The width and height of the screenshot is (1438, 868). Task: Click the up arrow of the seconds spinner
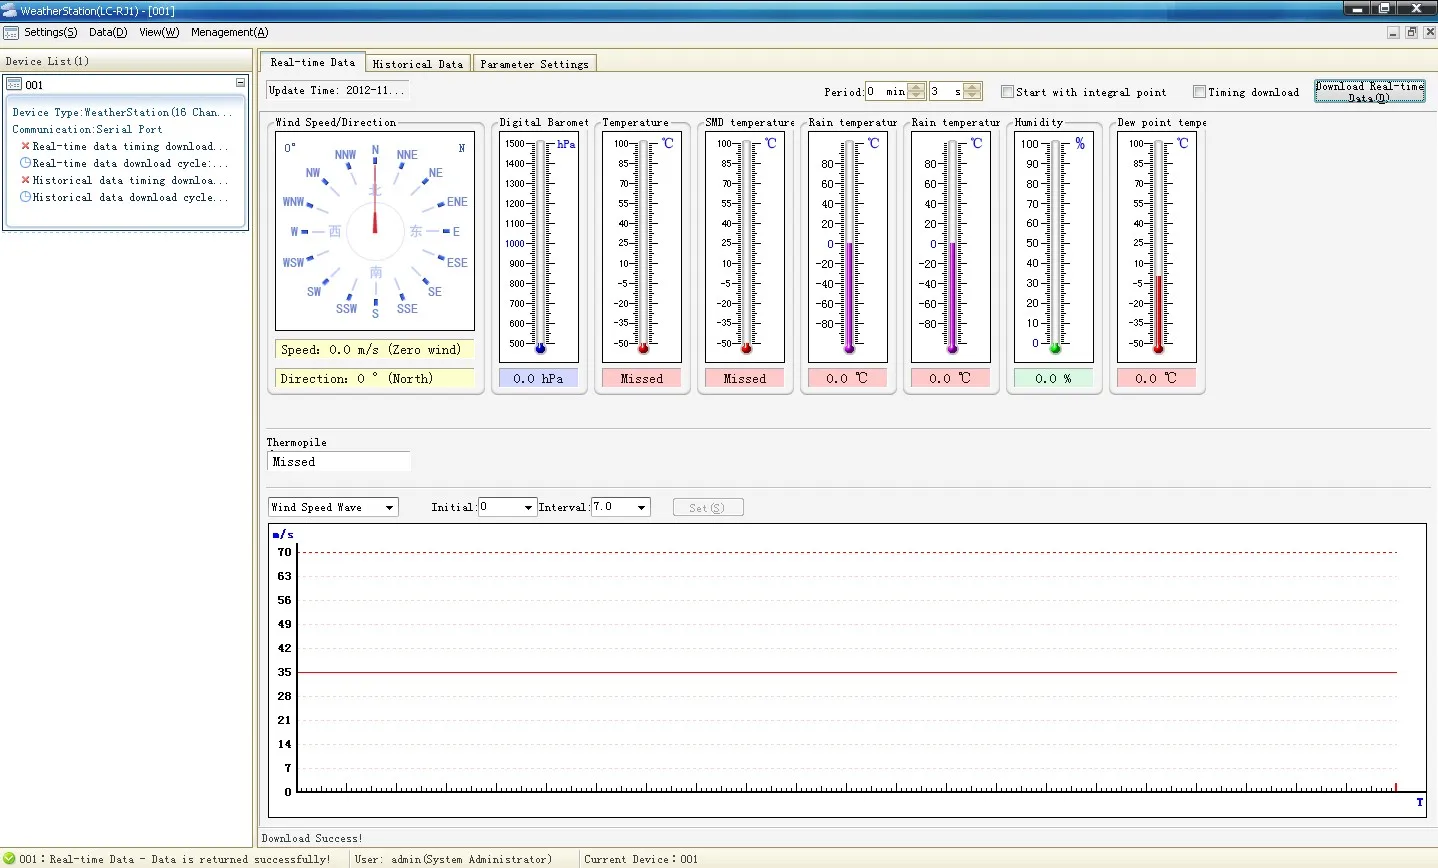tap(970, 85)
